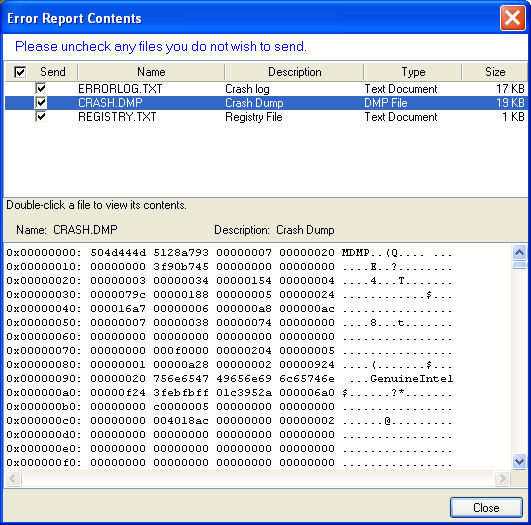Click the hex value c0000005
531x525 pixels.
[181, 406]
